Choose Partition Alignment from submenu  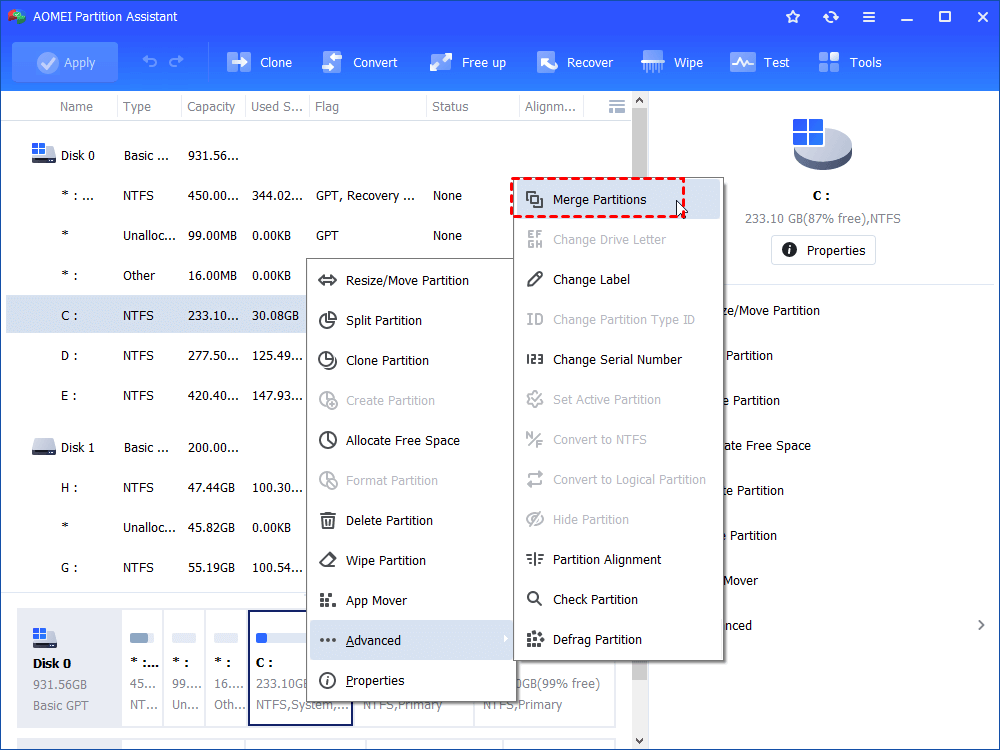click(x=617, y=559)
